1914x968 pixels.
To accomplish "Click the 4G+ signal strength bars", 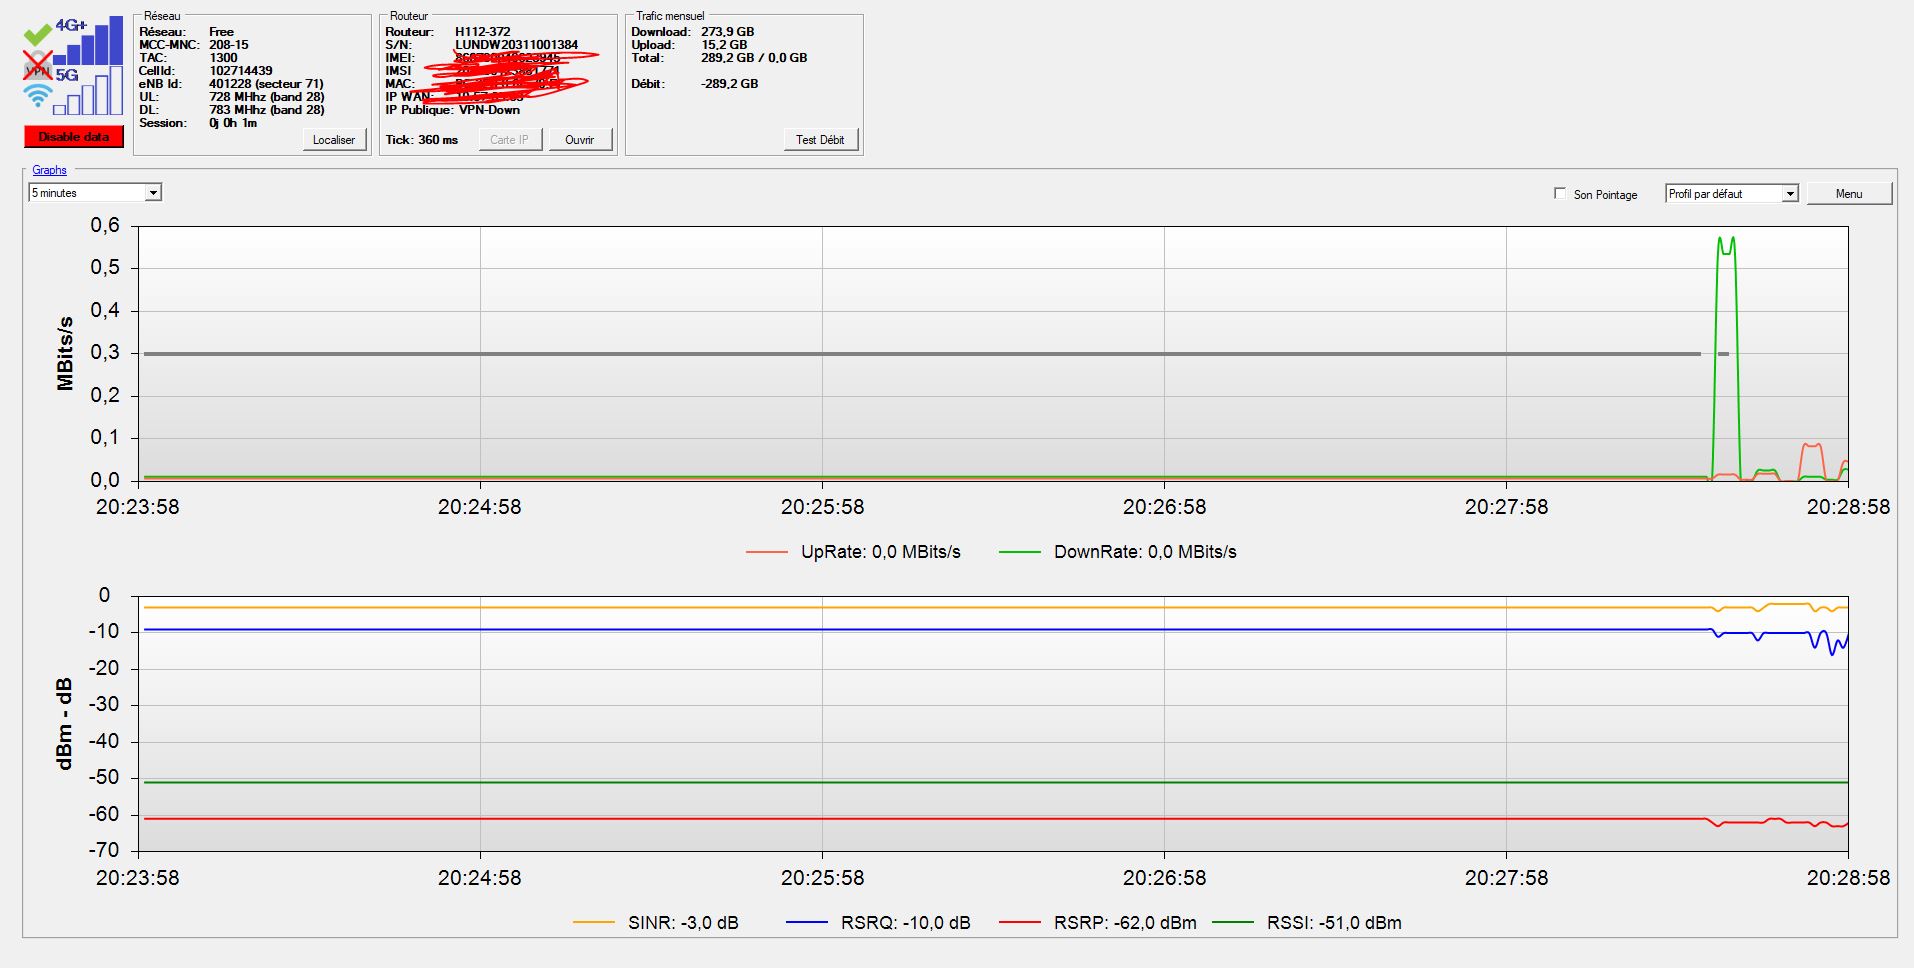I will pos(88,42).
